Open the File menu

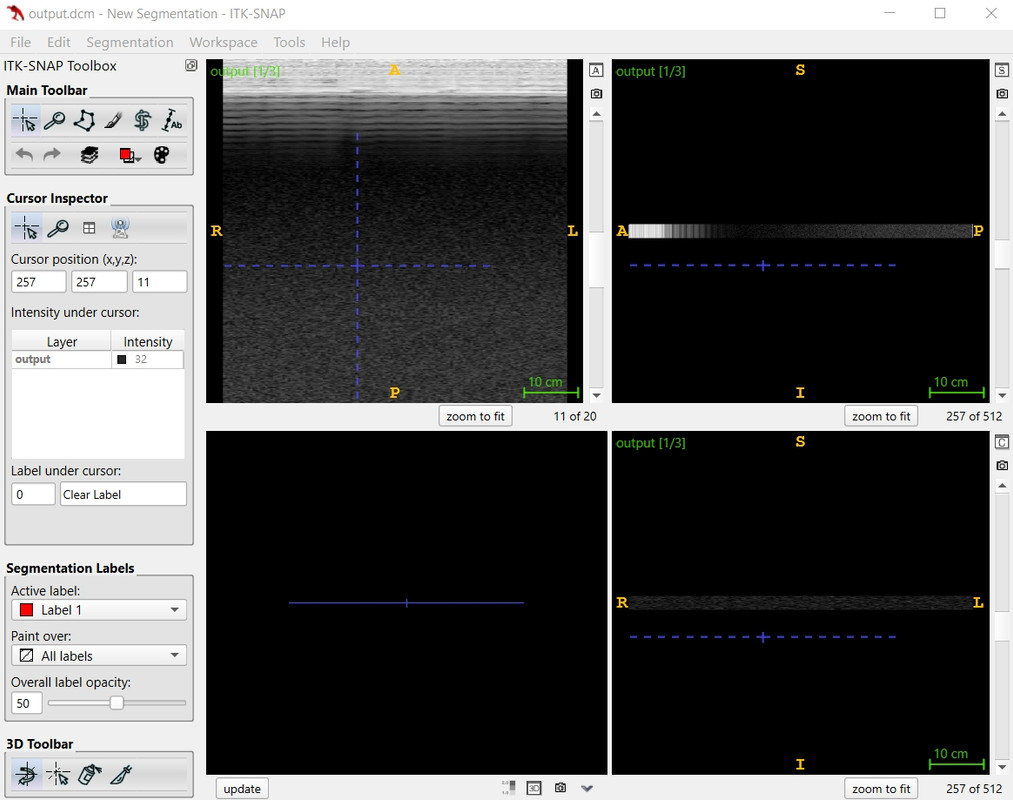(x=20, y=42)
